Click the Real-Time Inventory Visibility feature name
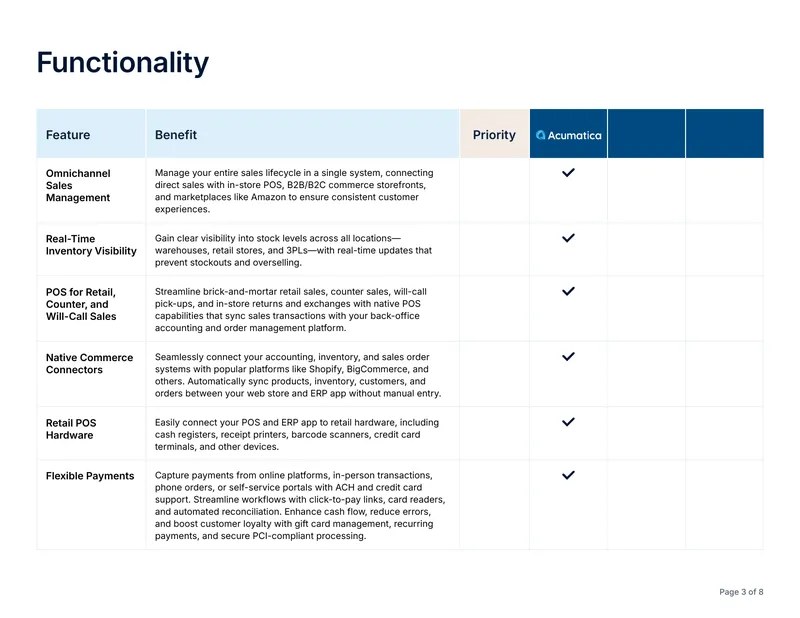Screen dimensions: 800x618 point(91,244)
